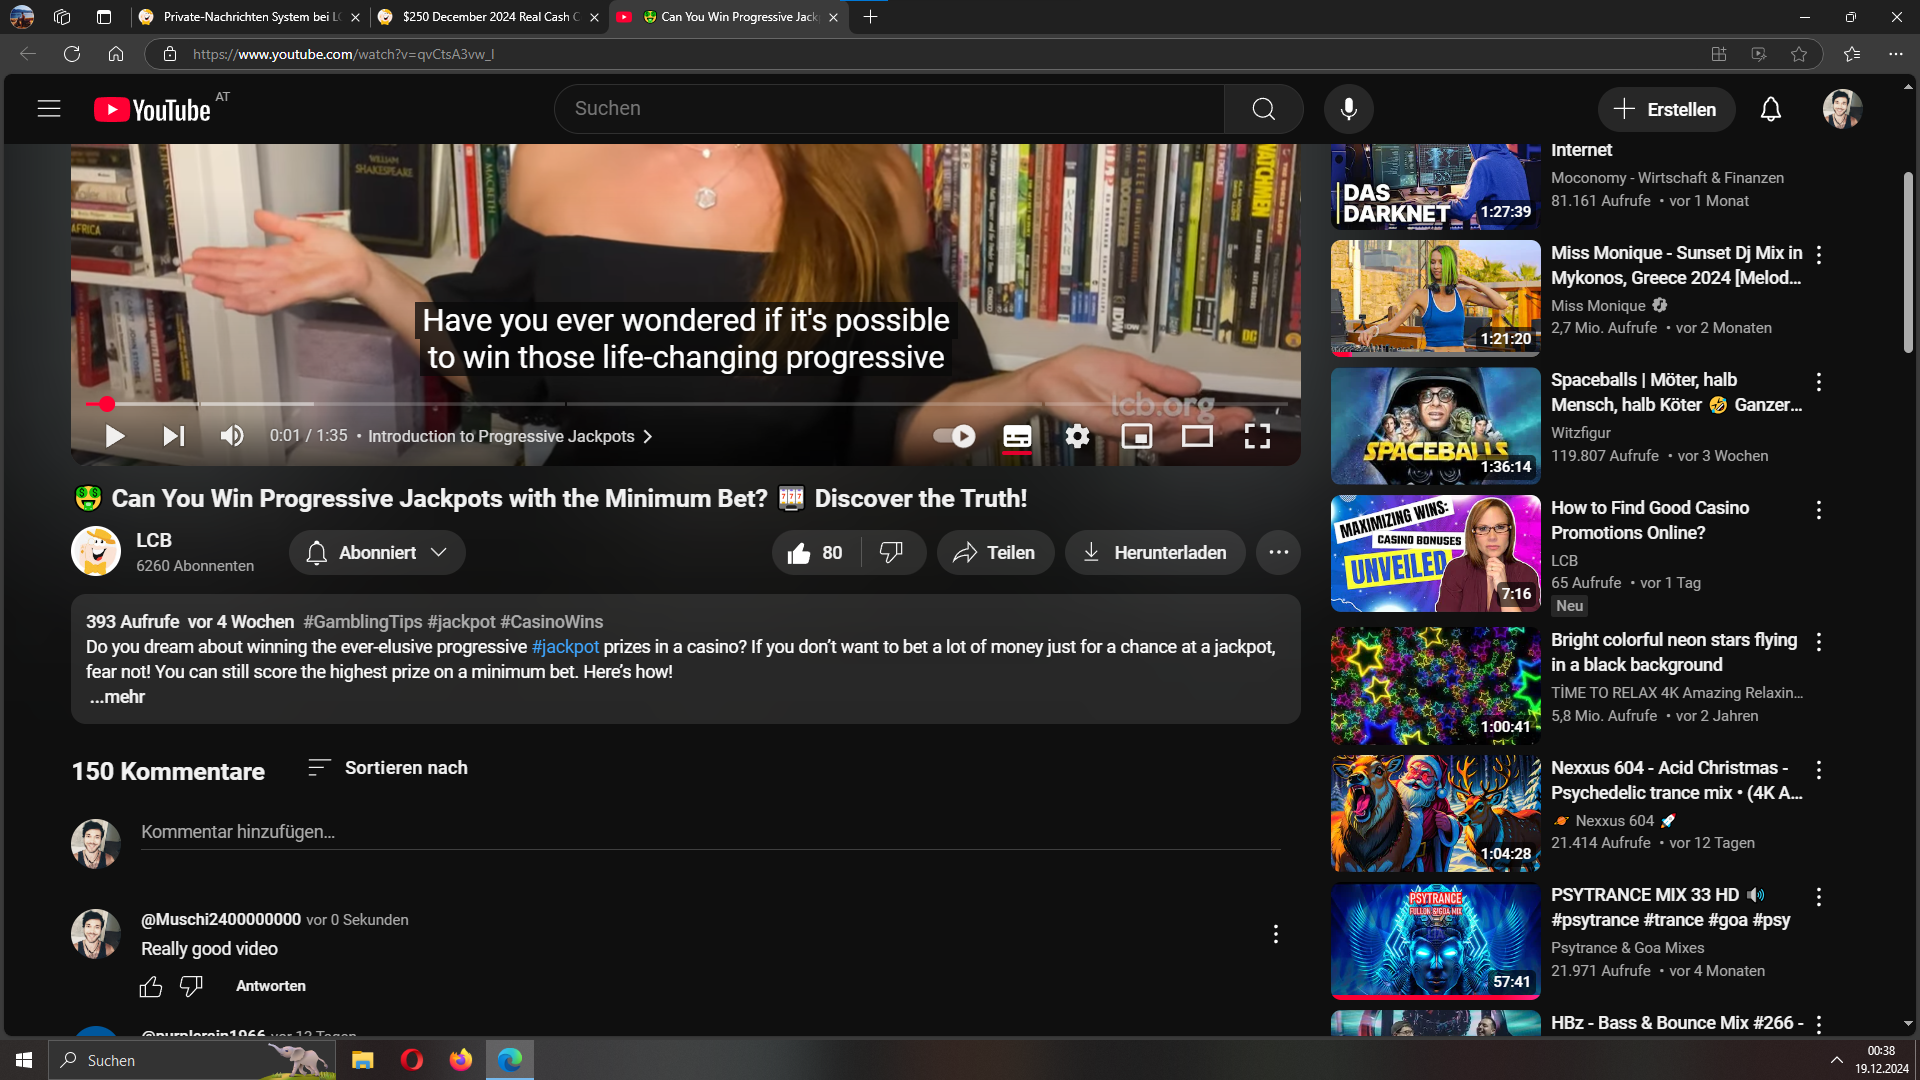Switch to miniplayer mode
The width and height of the screenshot is (1920, 1080).
pos(1137,436)
